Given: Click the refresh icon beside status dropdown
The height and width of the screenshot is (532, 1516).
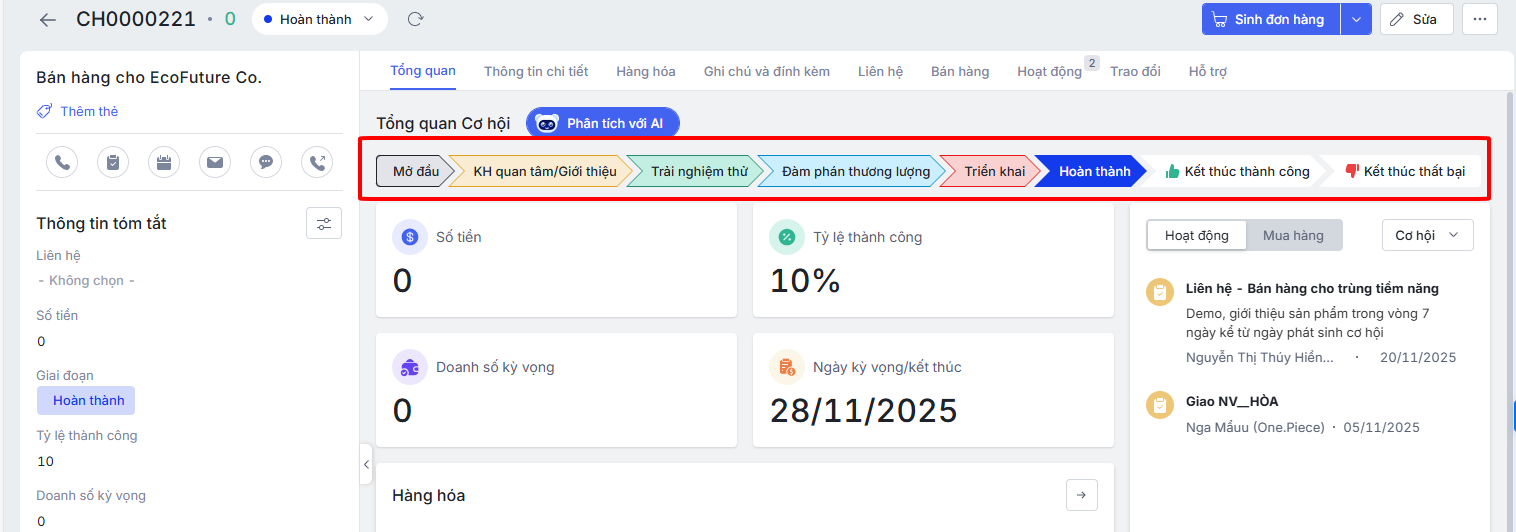Looking at the screenshot, I should coord(416,19).
